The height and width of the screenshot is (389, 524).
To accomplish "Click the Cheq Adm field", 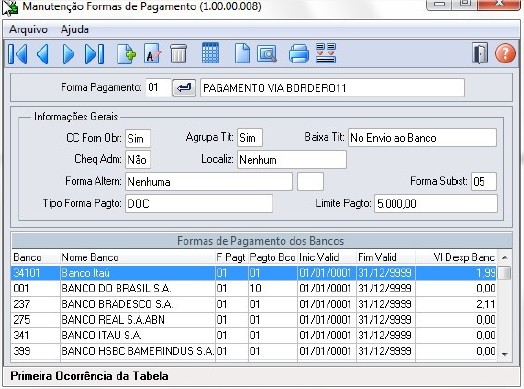I will coord(138,159).
